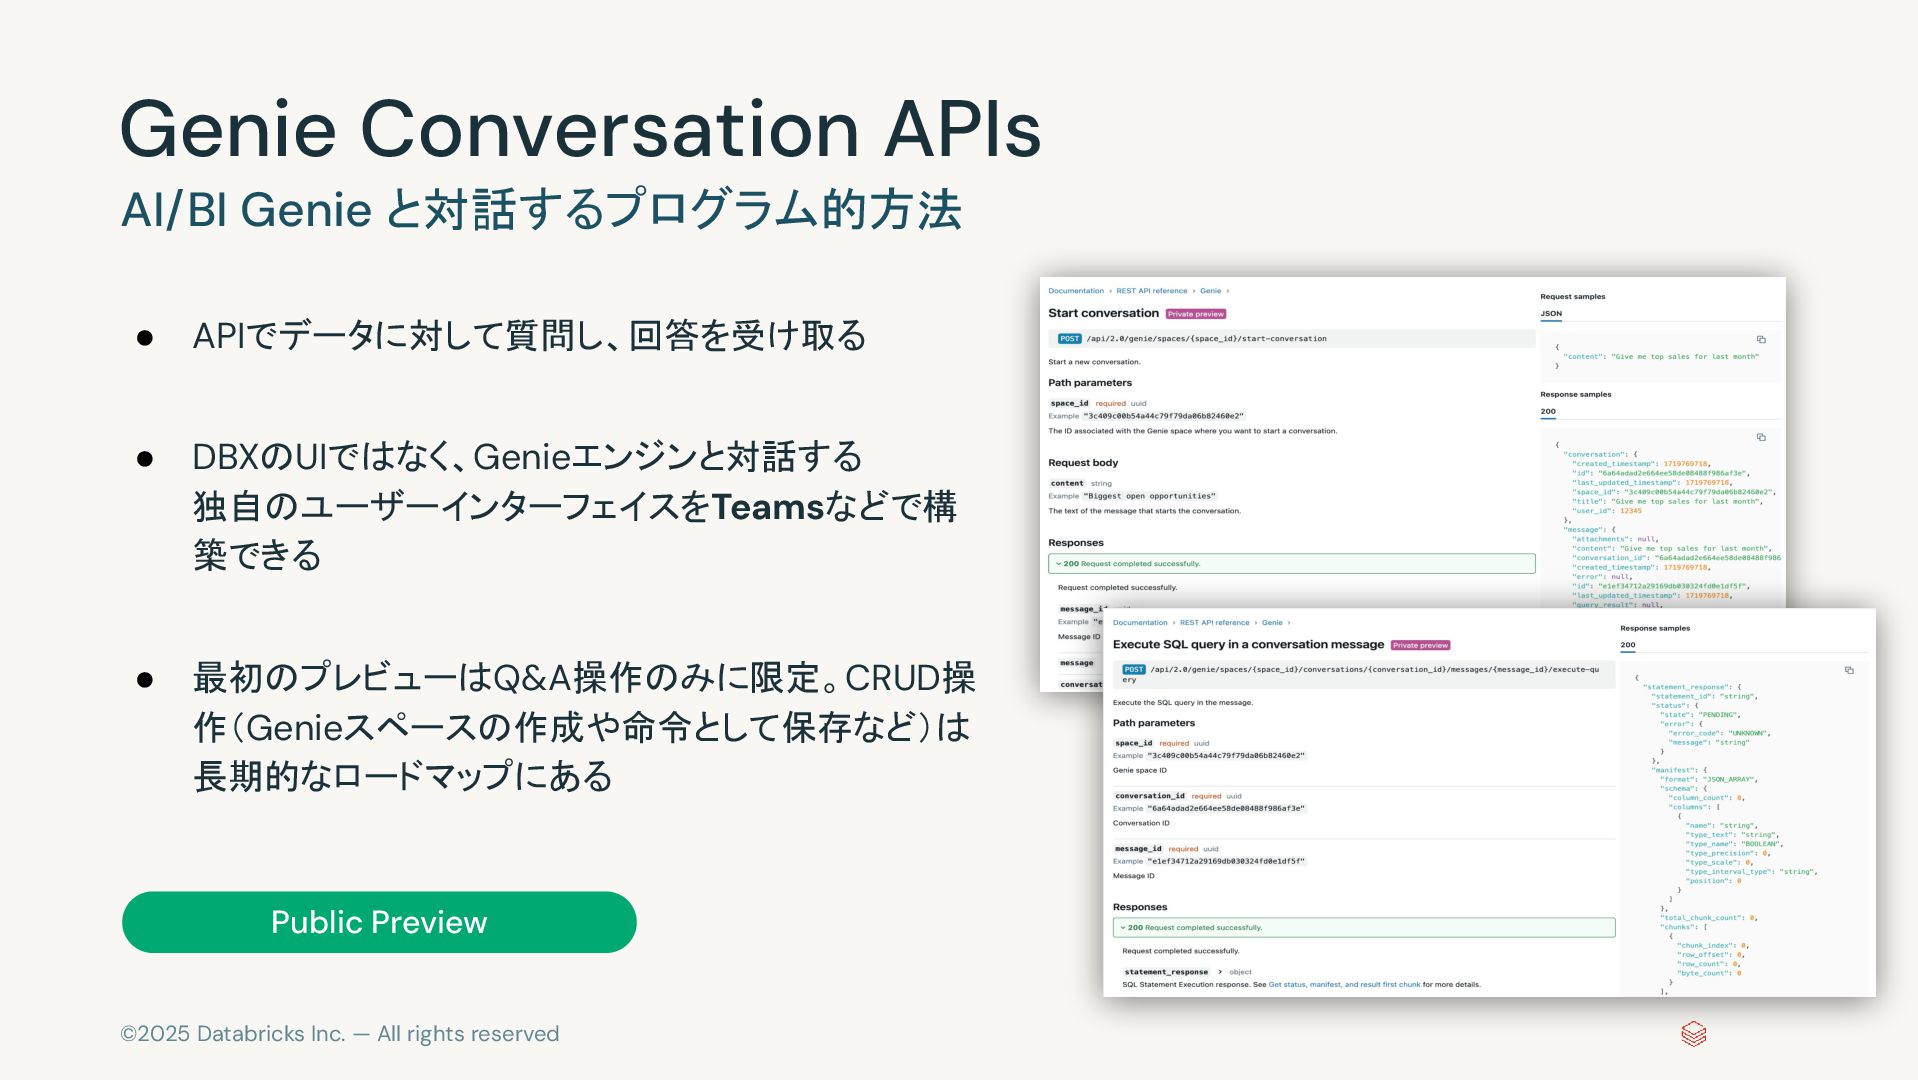The width and height of the screenshot is (1918, 1080).
Task: Click the ©2025 Databricks Inc. copyright text
Action: [340, 1034]
